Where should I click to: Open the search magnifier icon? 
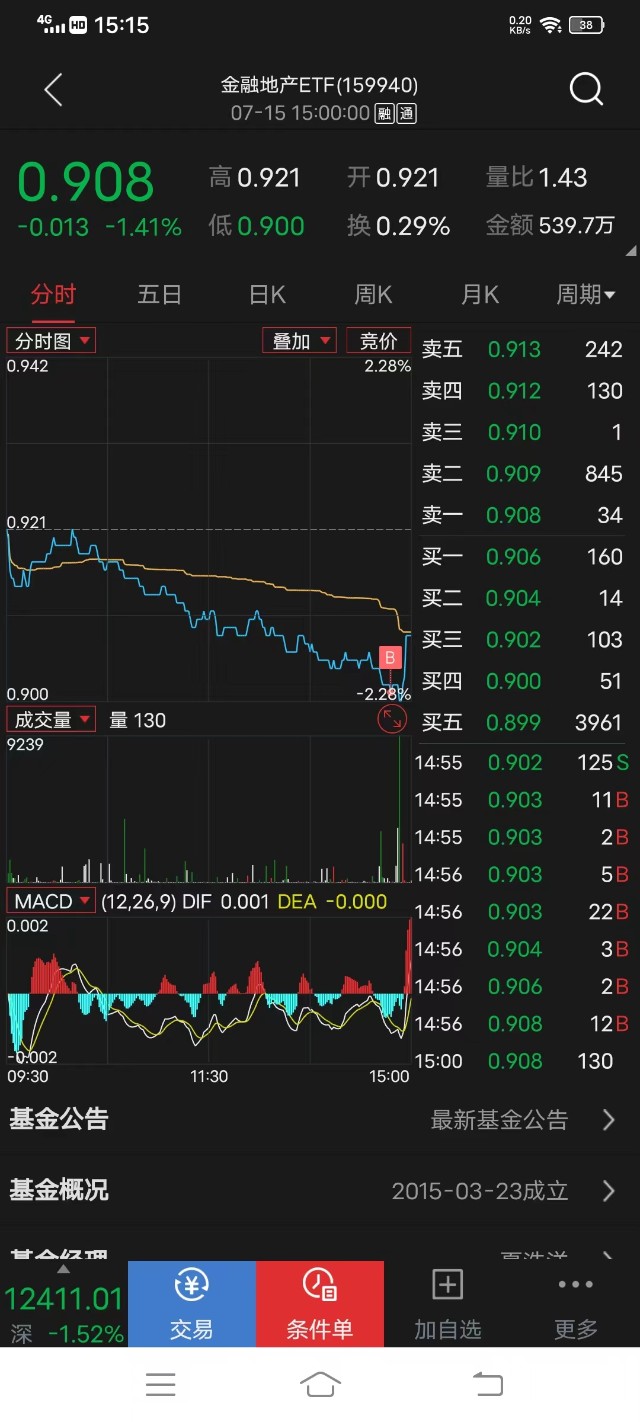(586, 90)
